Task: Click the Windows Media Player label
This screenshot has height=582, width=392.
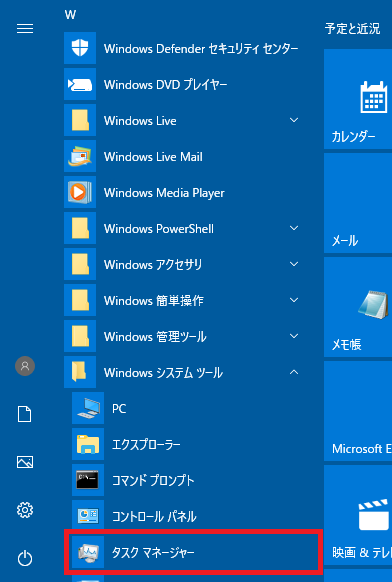Action: (x=164, y=193)
